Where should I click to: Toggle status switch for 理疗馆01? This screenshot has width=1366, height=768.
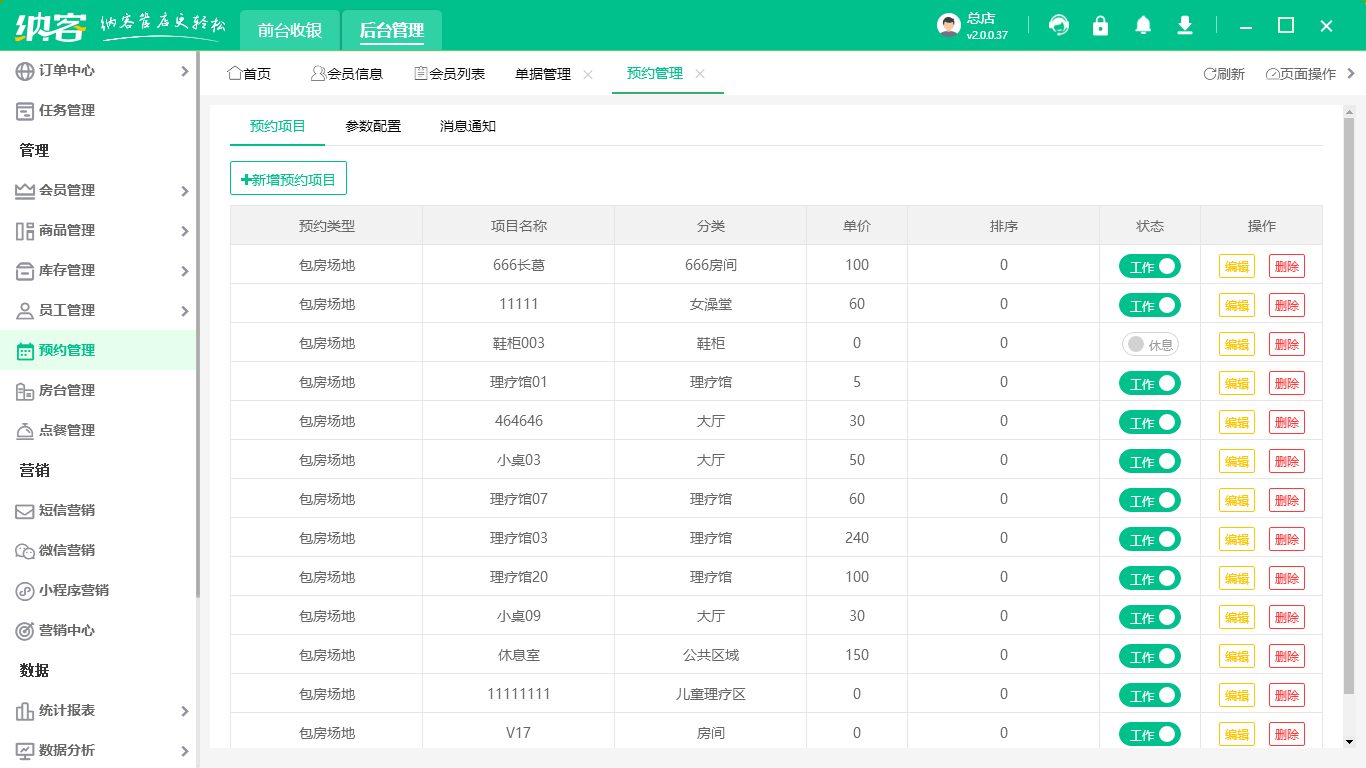click(1150, 383)
